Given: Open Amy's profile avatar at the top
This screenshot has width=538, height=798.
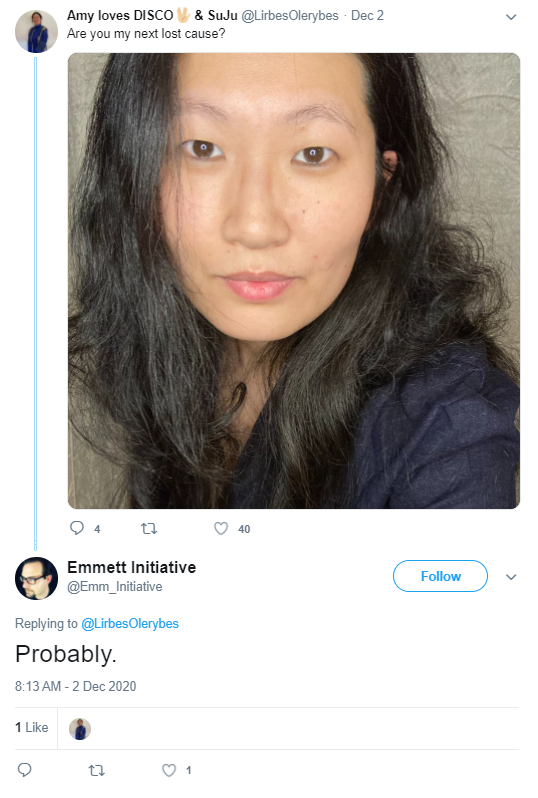Looking at the screenshot, I should pos(36,32).
